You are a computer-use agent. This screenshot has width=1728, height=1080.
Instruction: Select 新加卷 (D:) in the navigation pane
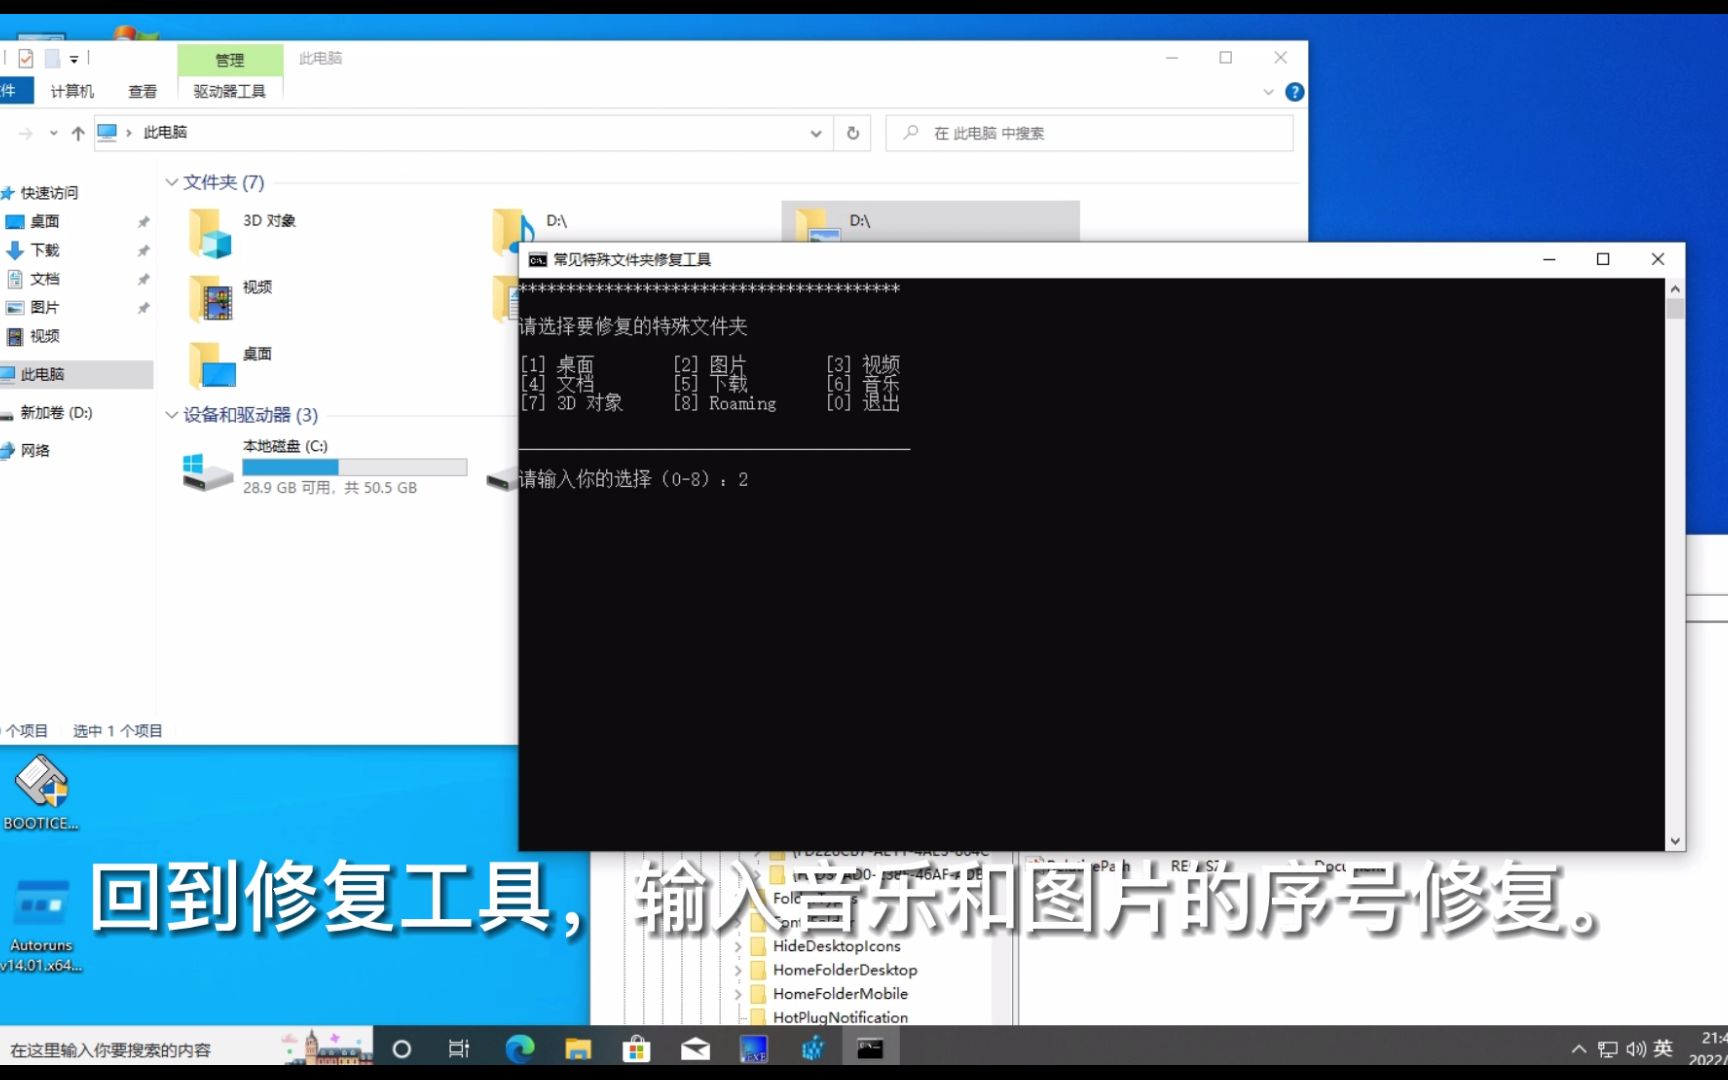[56, 412]
